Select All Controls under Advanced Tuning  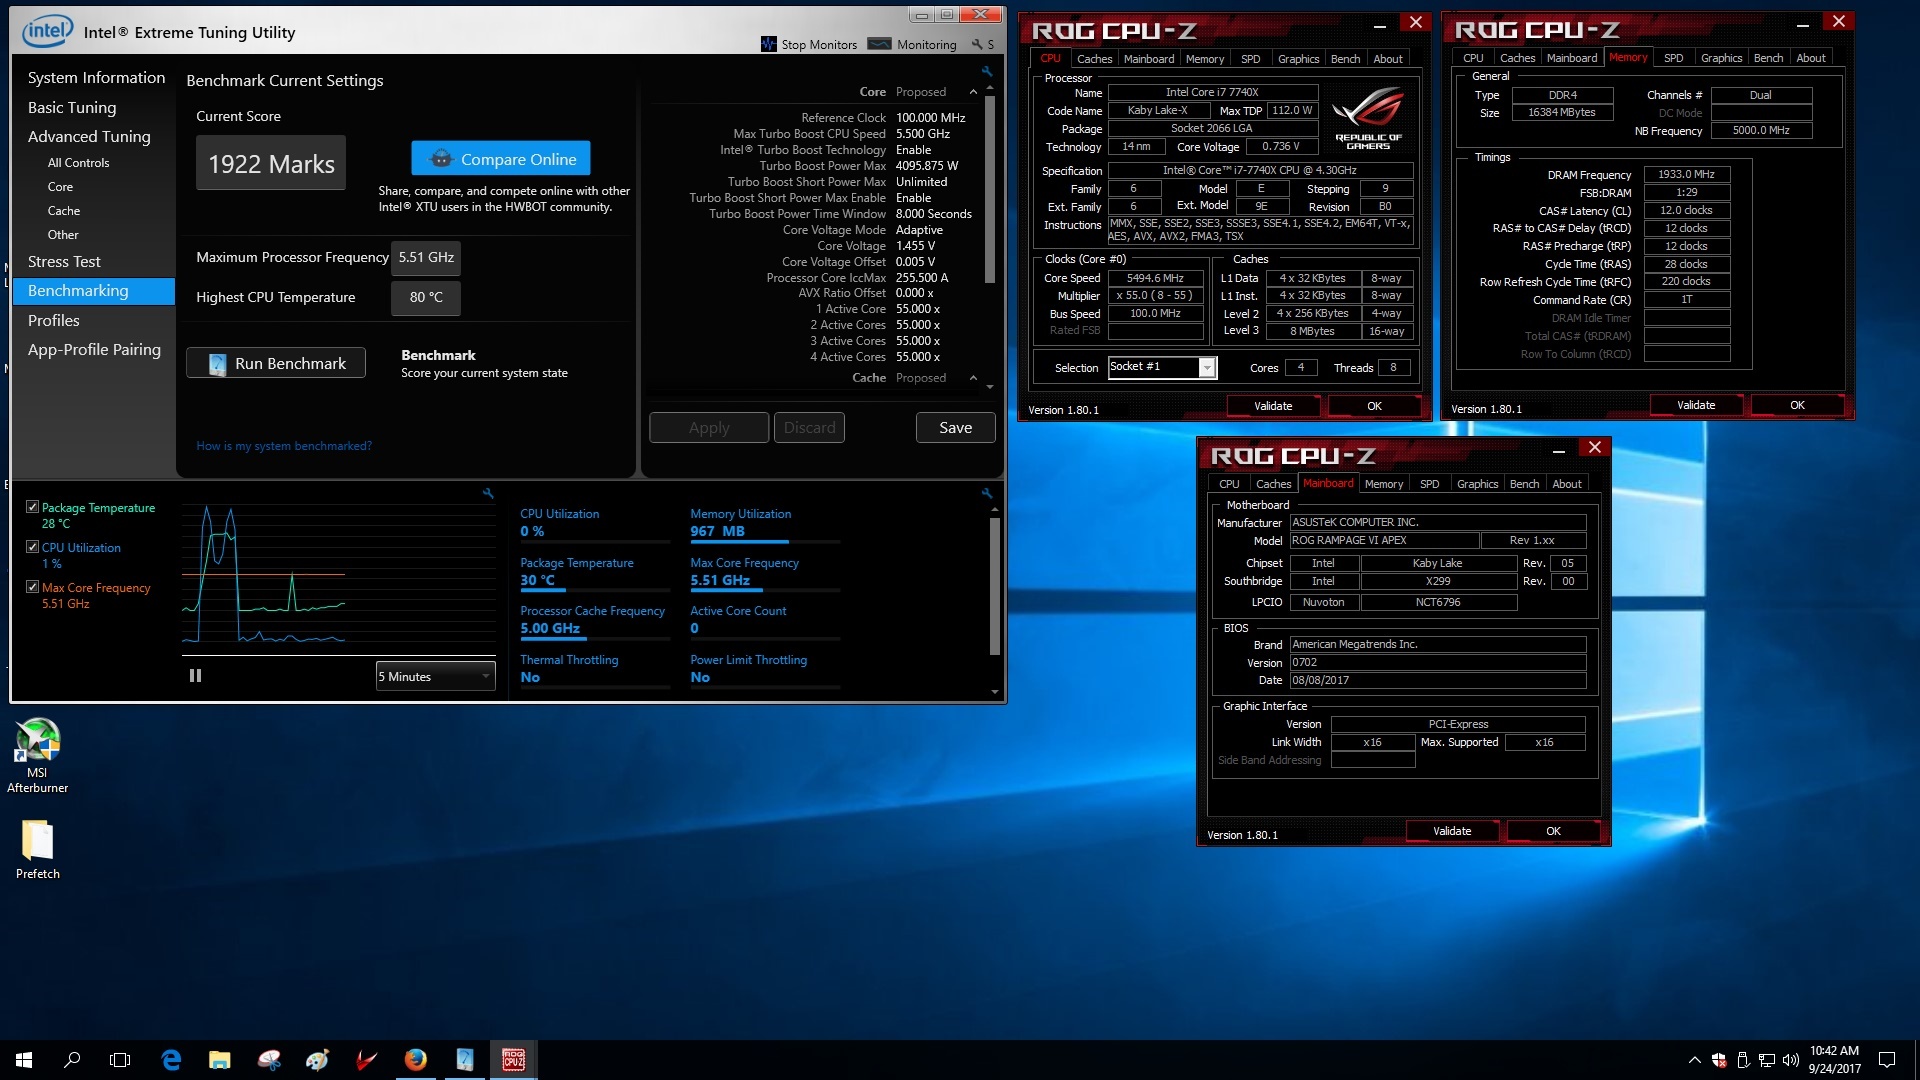coord(78,162)
